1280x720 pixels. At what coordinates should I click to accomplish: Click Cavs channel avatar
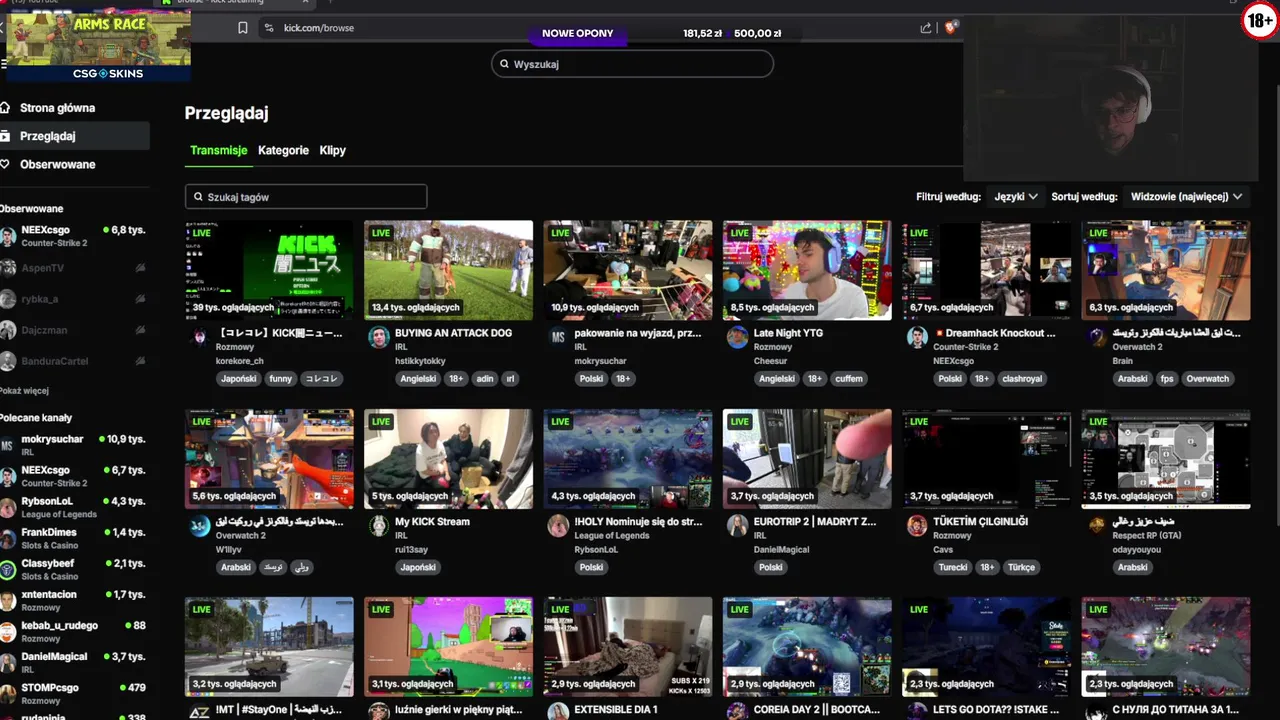pos(917,526)
